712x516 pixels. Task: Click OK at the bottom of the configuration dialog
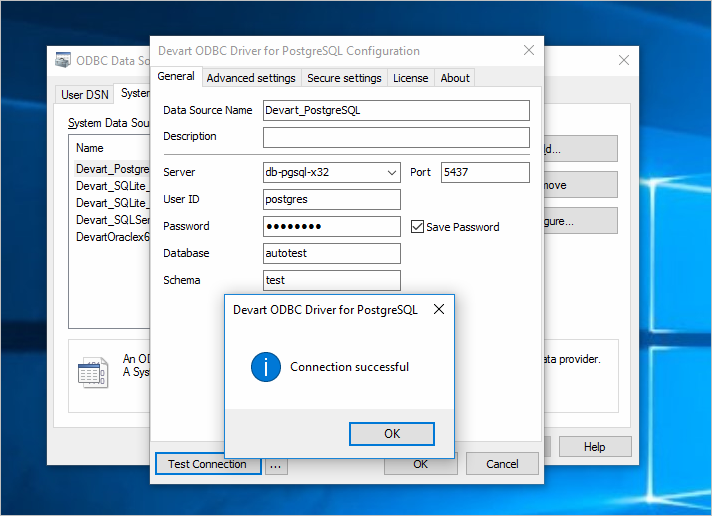420,465
